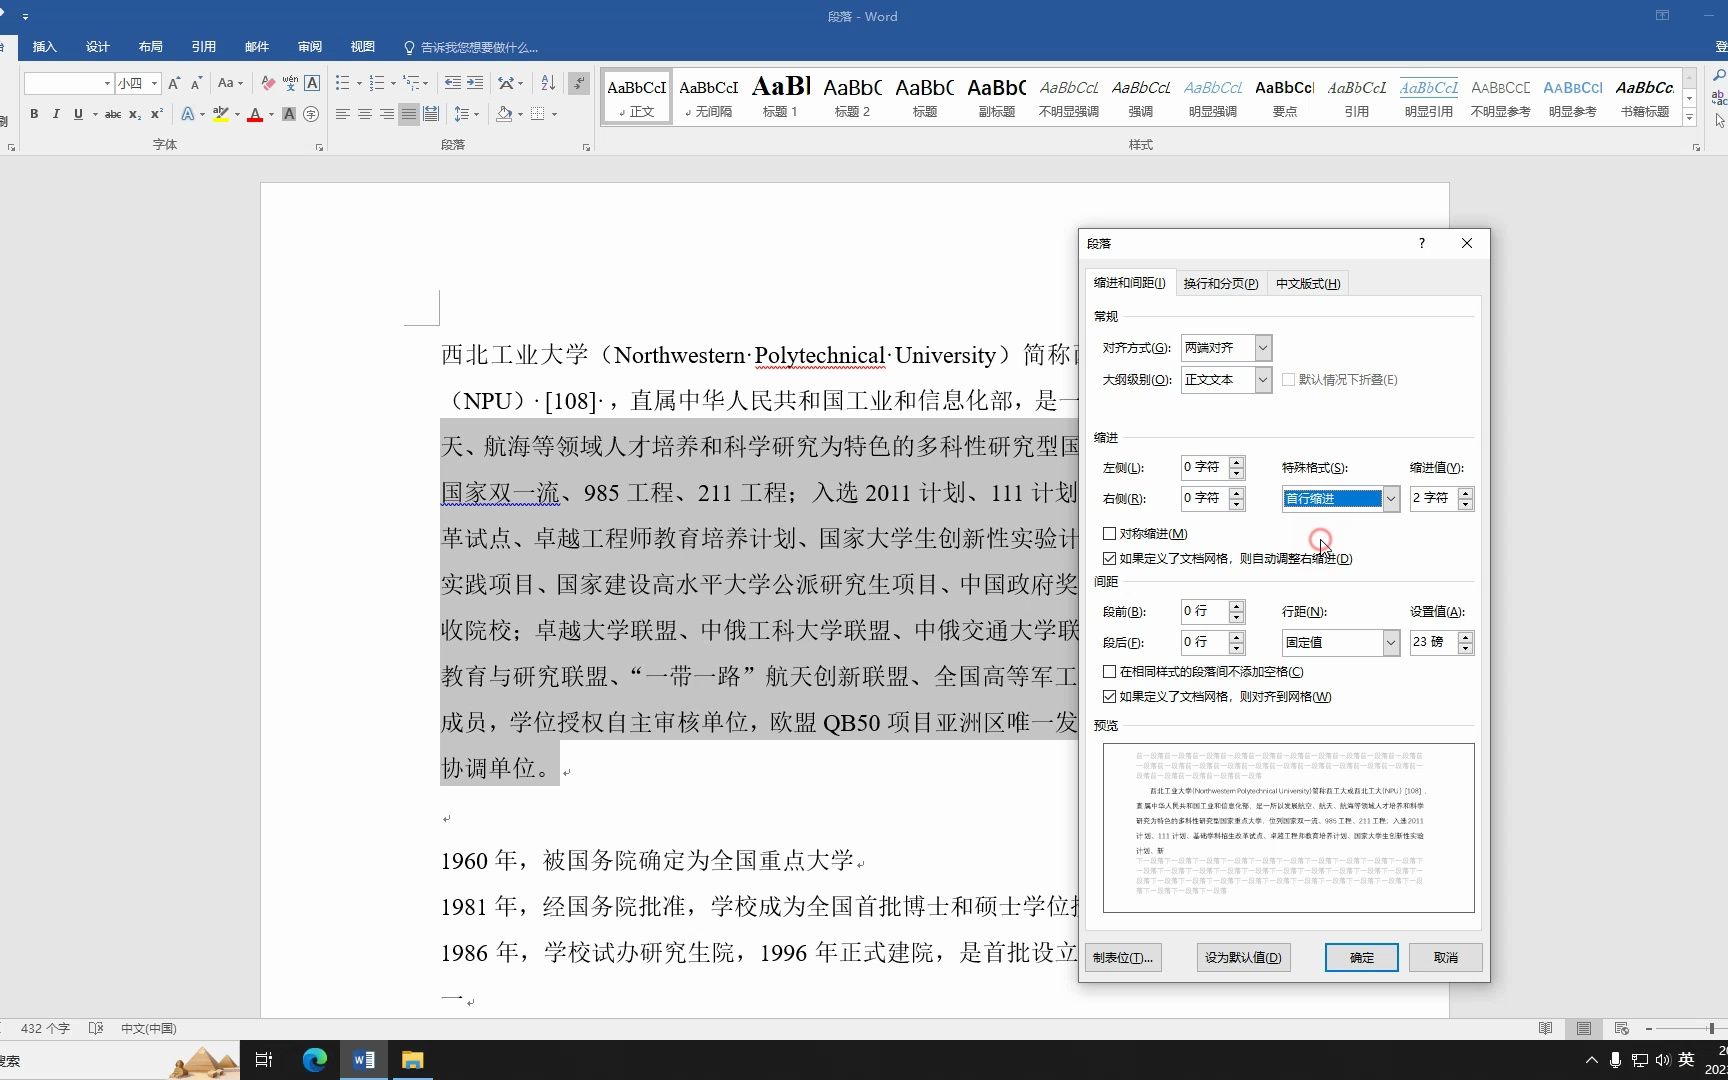Check don't add space between same-style paragraphs

click(x=1109, y=672)
